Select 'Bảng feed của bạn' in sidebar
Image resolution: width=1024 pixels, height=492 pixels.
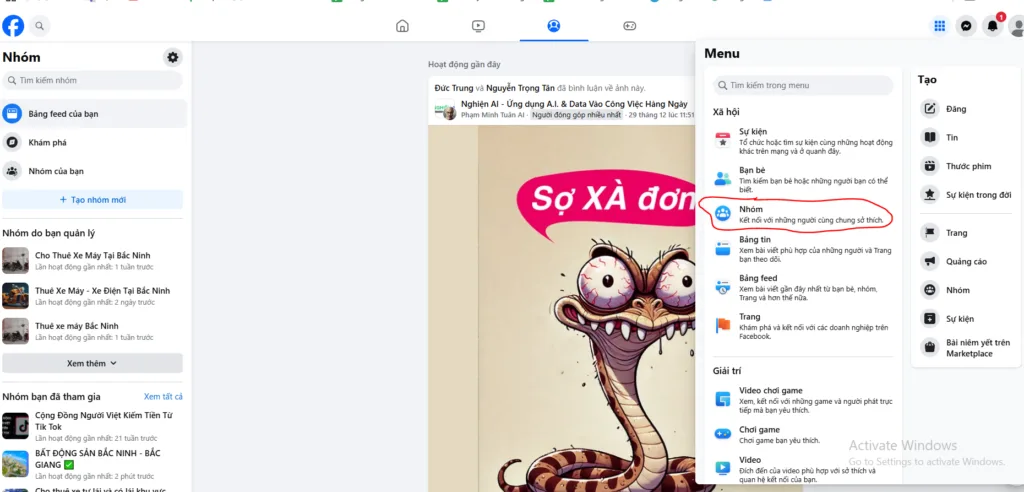(94, 114)
